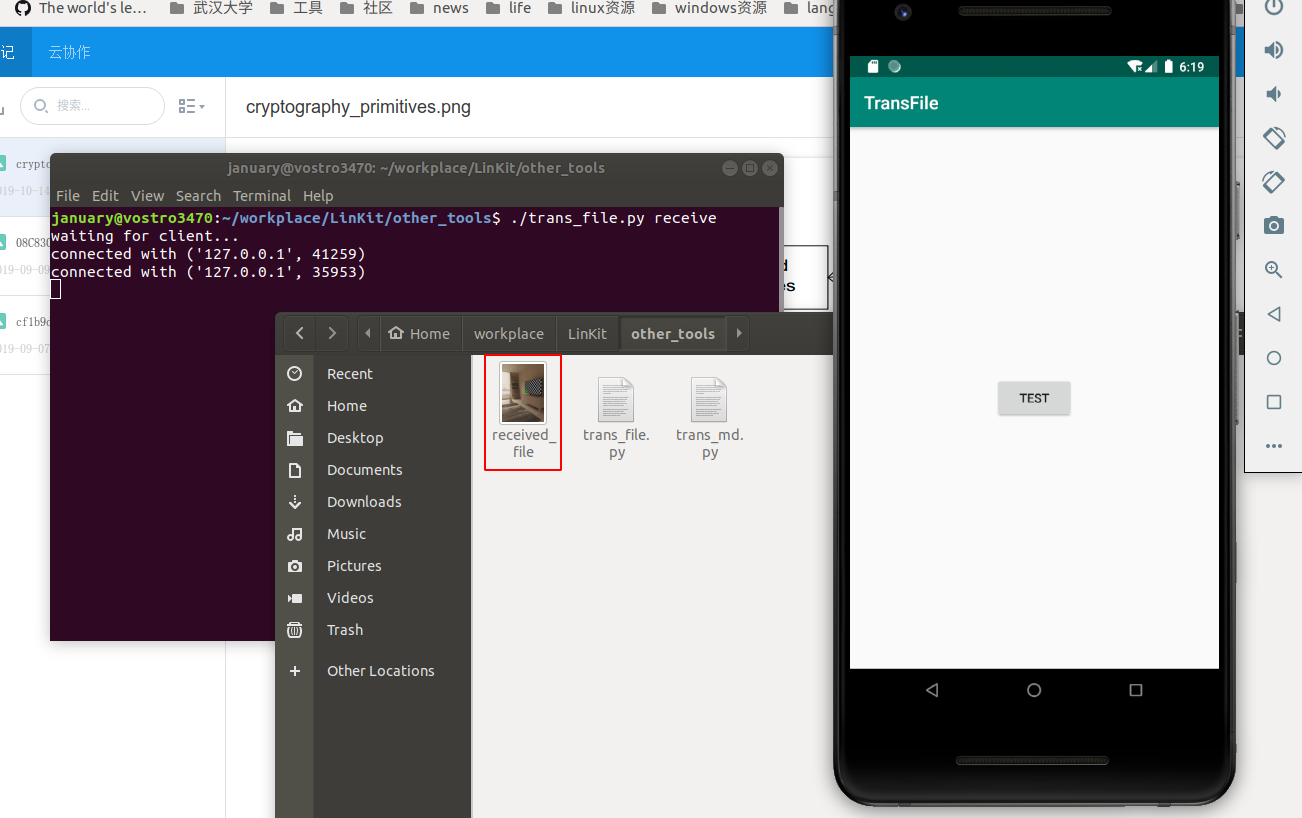The width and height of the screenshot is (1302, 818).
Task: Click the 搜索 search input field
Action: coord(92,106)
